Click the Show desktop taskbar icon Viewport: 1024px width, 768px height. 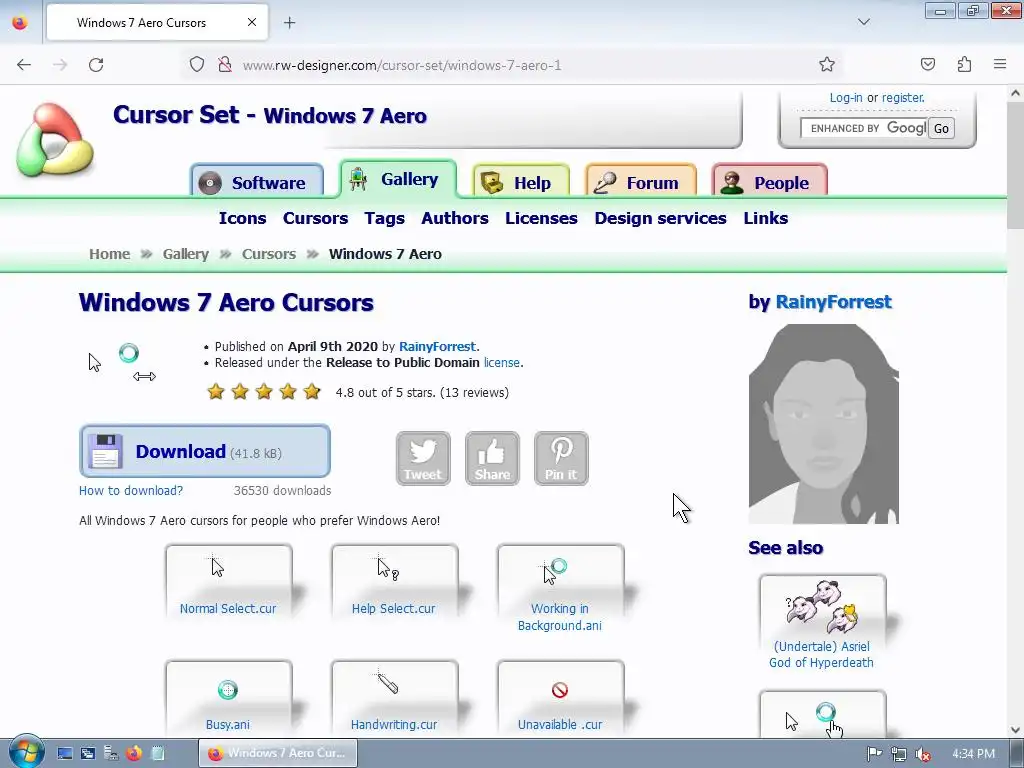point(65,754)
